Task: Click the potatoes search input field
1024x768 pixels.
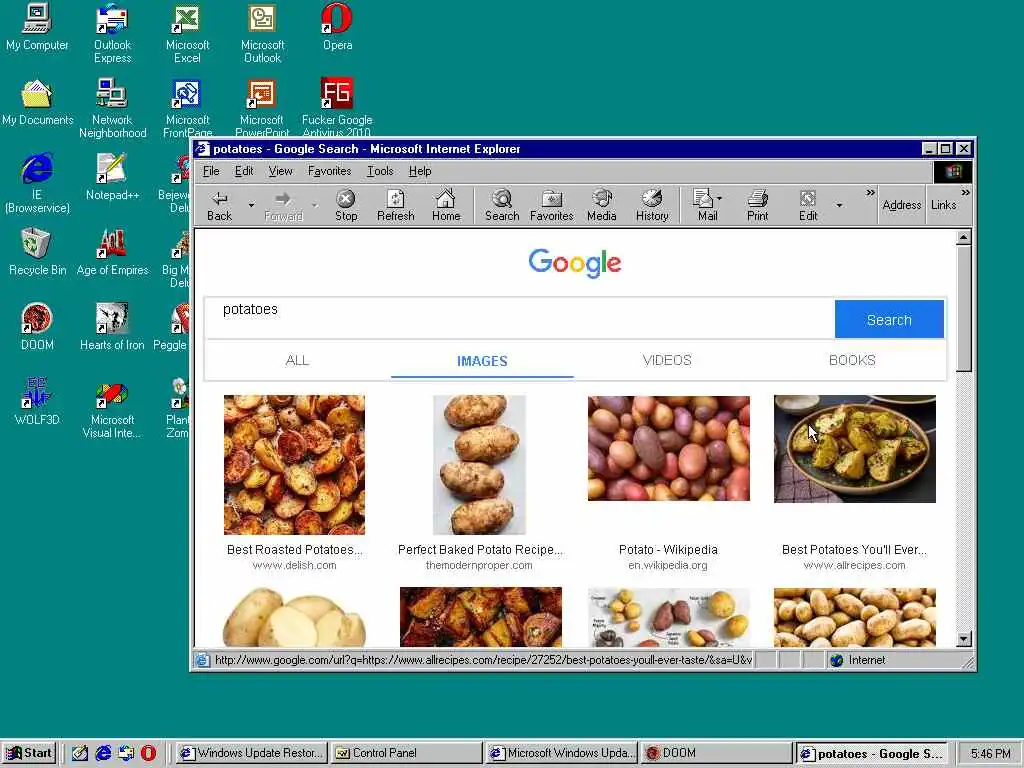Action: coord(520,319)
